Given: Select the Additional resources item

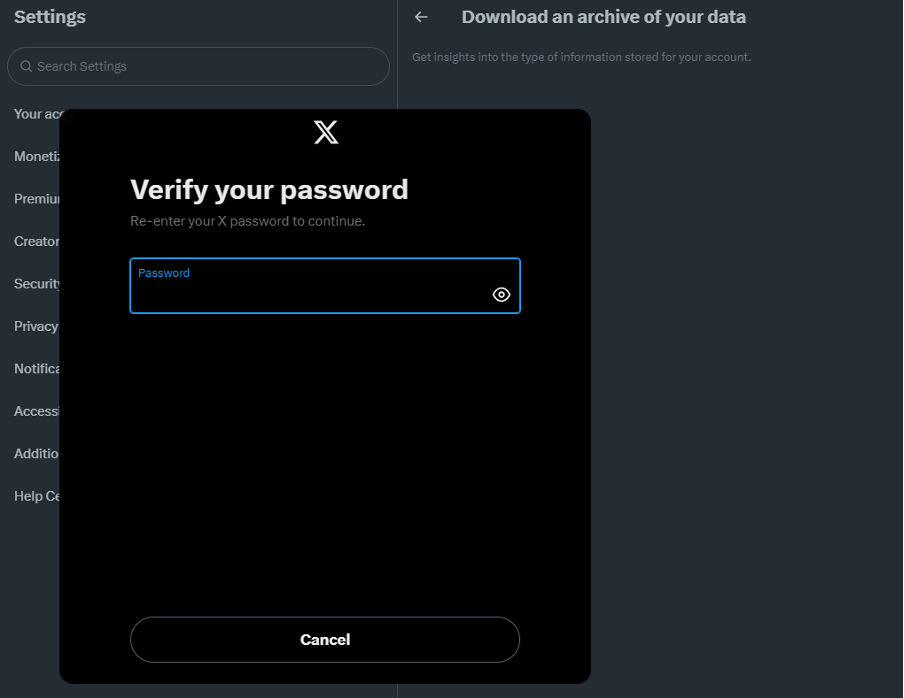Looking at the screenshot, I should click(x=37, y=453).
